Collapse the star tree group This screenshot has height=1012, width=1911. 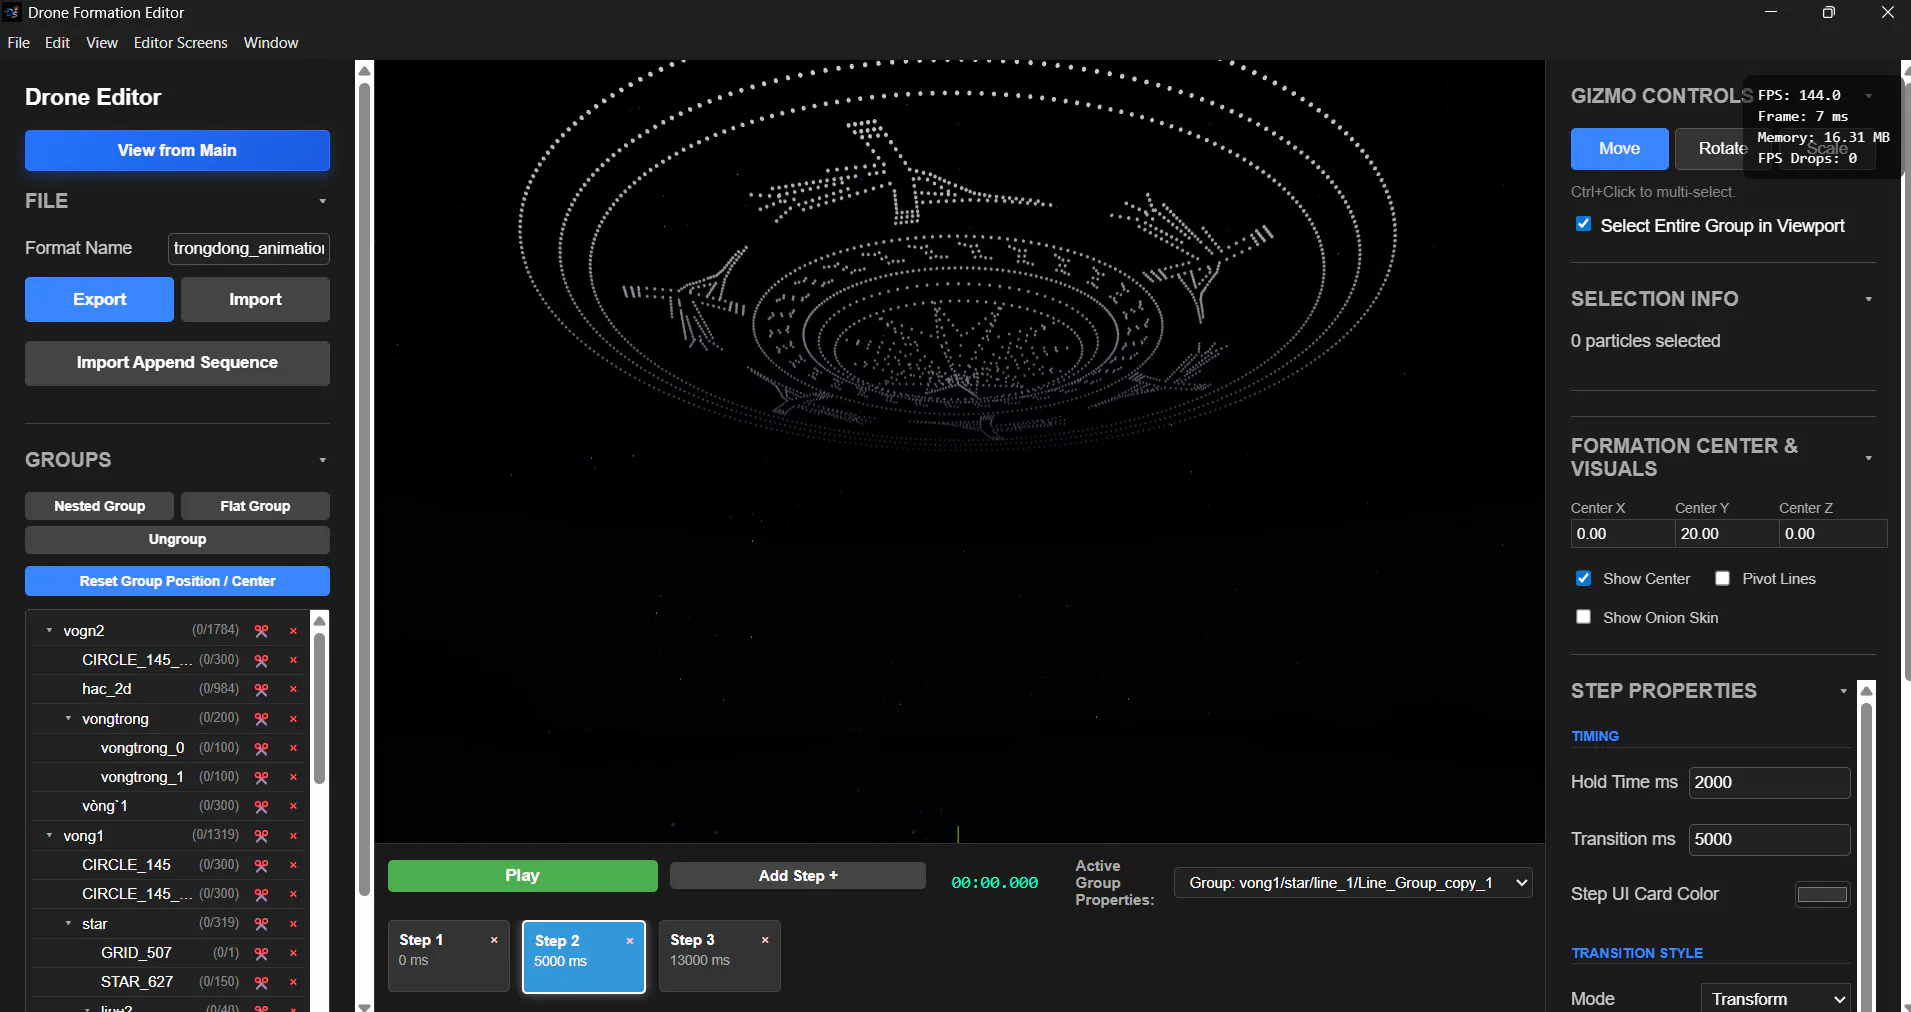68,923
